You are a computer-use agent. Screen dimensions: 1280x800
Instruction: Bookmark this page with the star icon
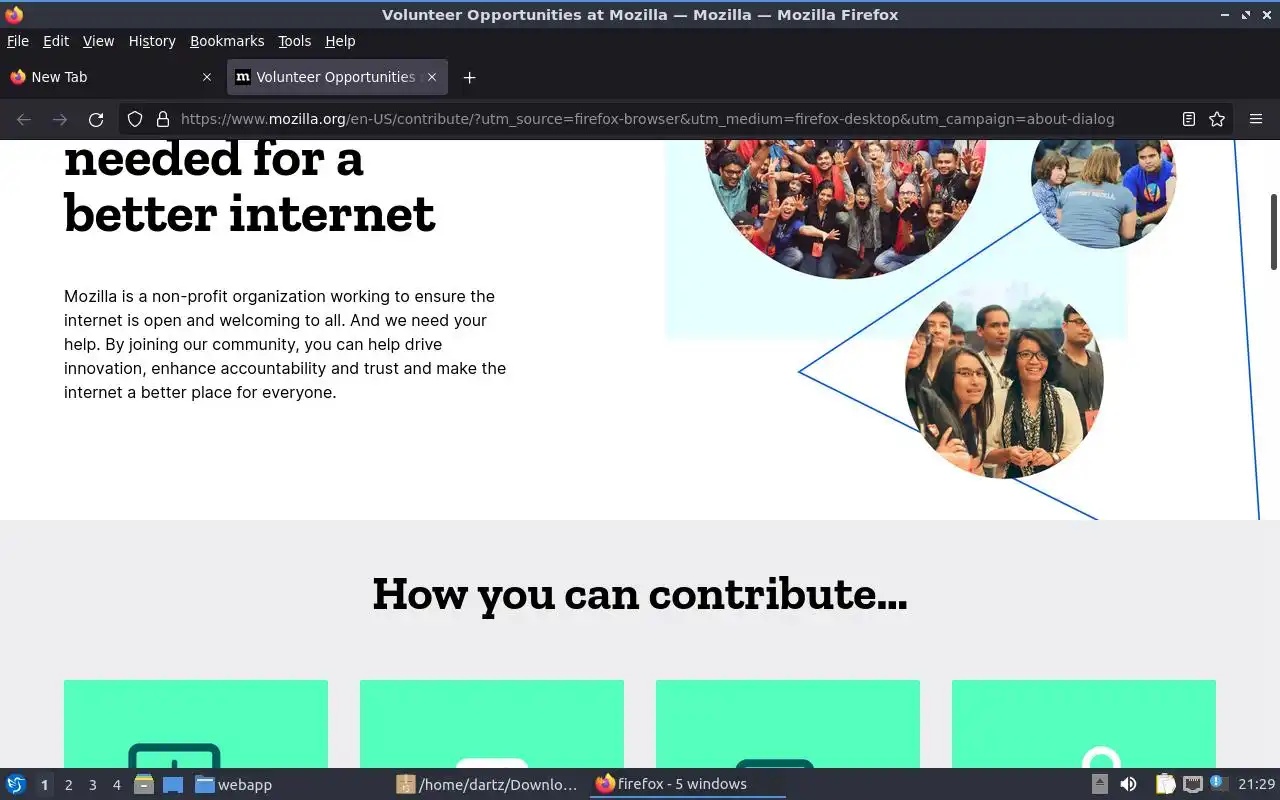[x=1217, y=119]
